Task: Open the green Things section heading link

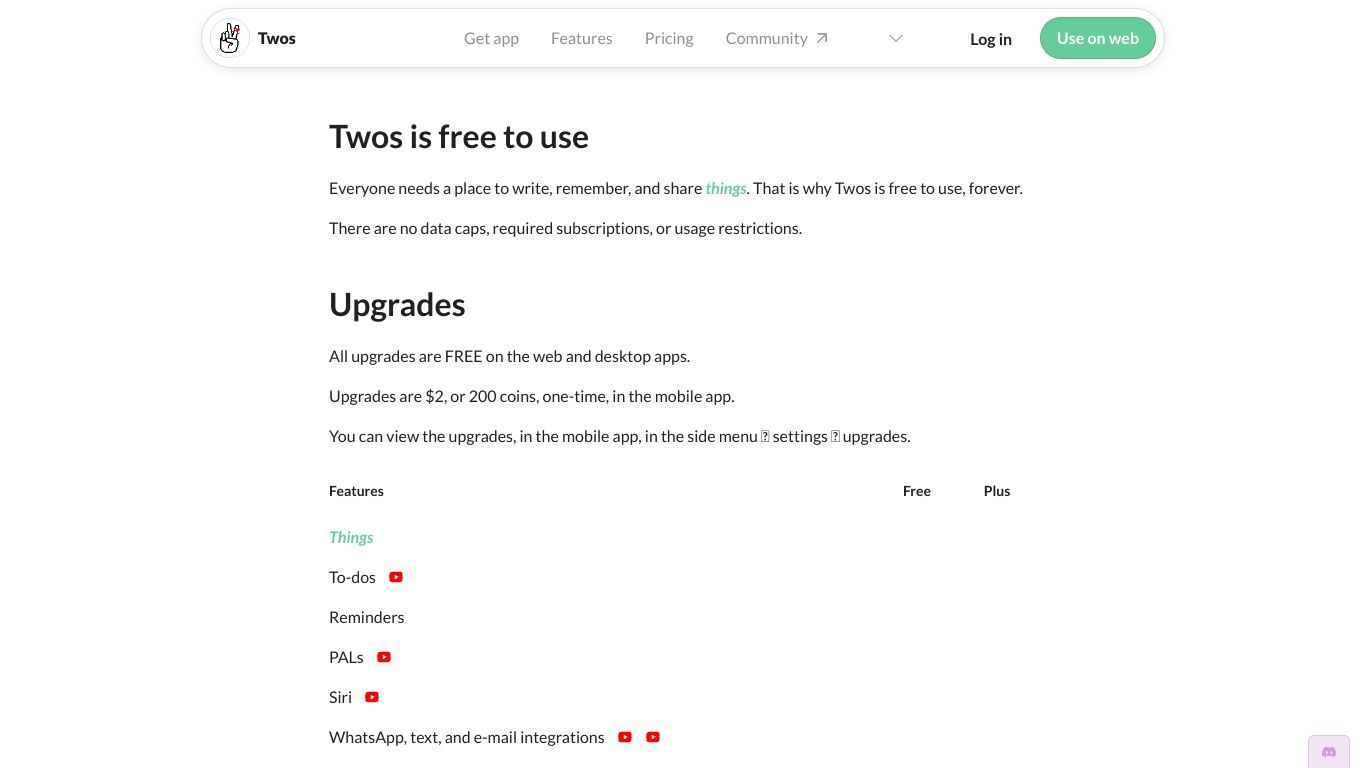Action: point(351,537)
